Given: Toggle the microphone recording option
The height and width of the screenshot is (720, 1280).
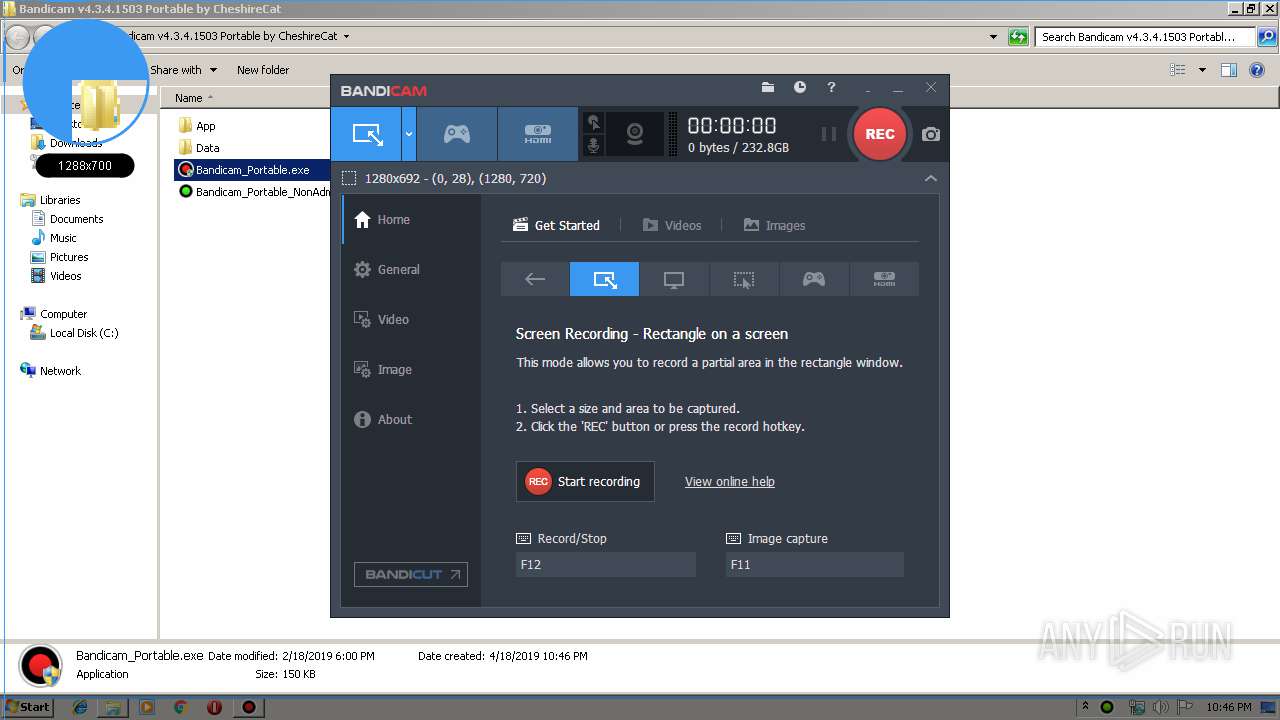Looking at the screenshot, I should [x=594, y=146].
